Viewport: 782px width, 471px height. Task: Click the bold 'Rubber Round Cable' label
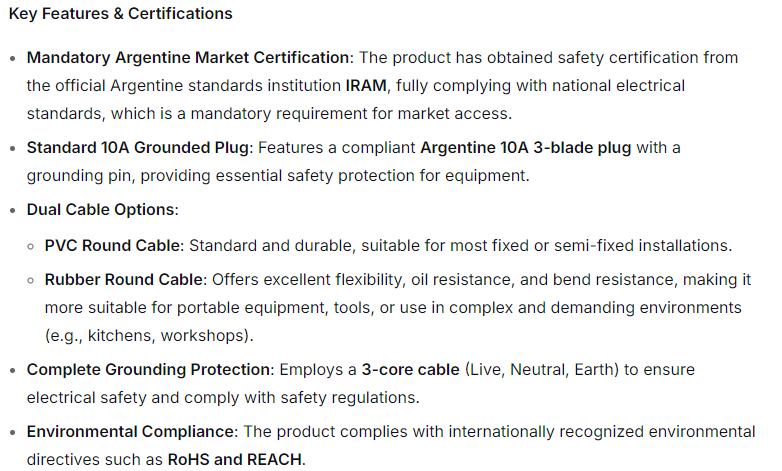click(123, 279)
